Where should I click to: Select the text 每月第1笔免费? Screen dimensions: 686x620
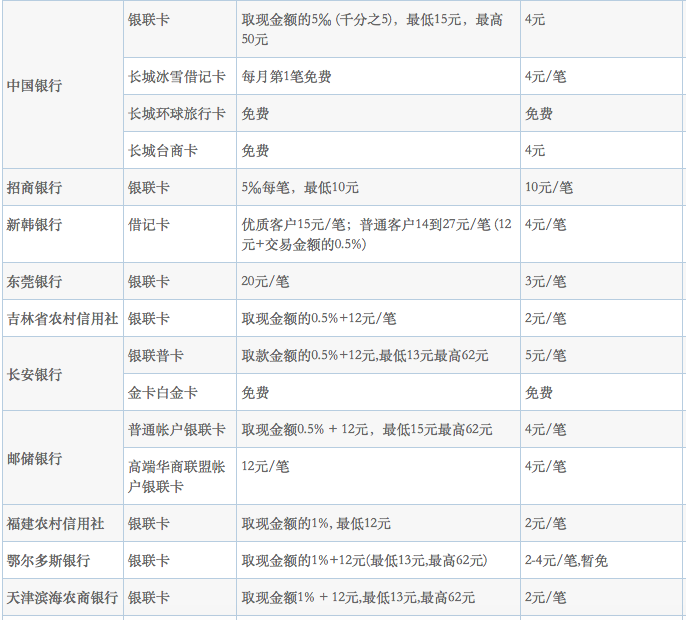[x=286, y=77]
